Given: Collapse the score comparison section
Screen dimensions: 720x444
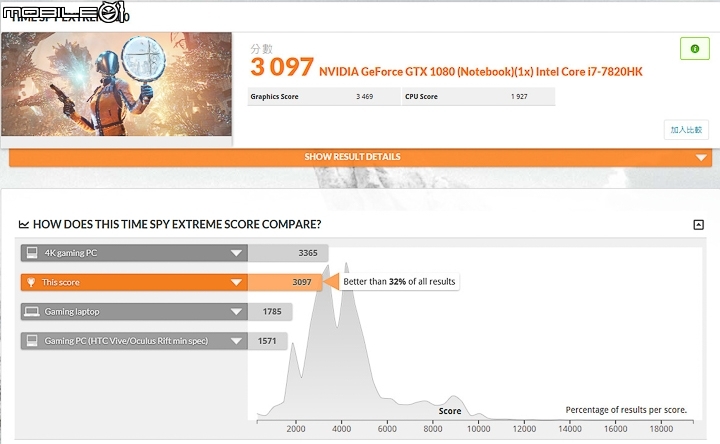Looking at the screenshot, I should pyautogui.click(x=698, y=225).
